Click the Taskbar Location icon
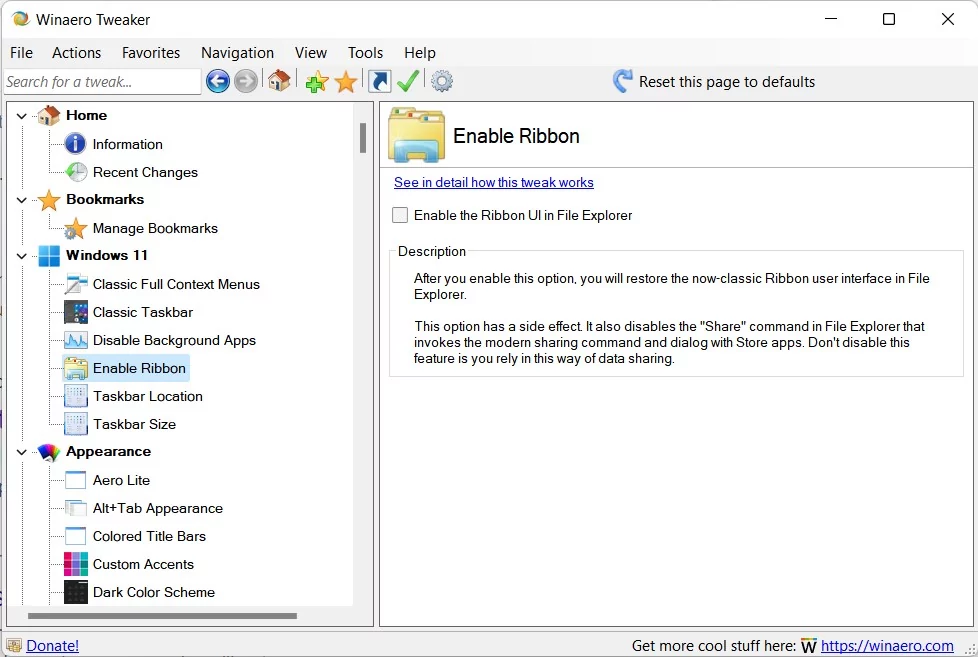 76,396
